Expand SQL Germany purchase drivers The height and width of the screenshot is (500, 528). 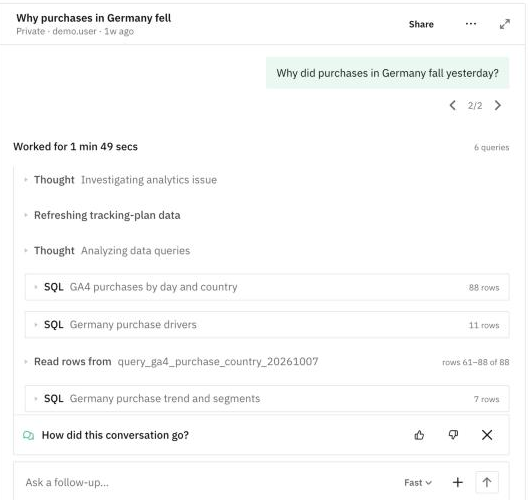267,325
